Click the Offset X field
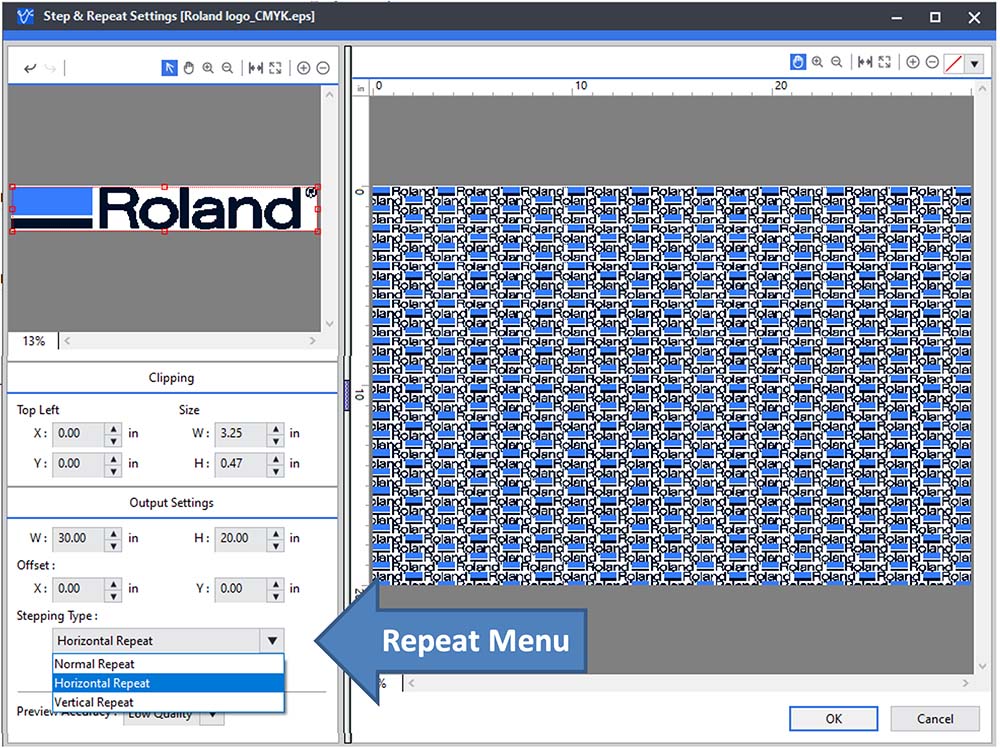 pos(78,589)
